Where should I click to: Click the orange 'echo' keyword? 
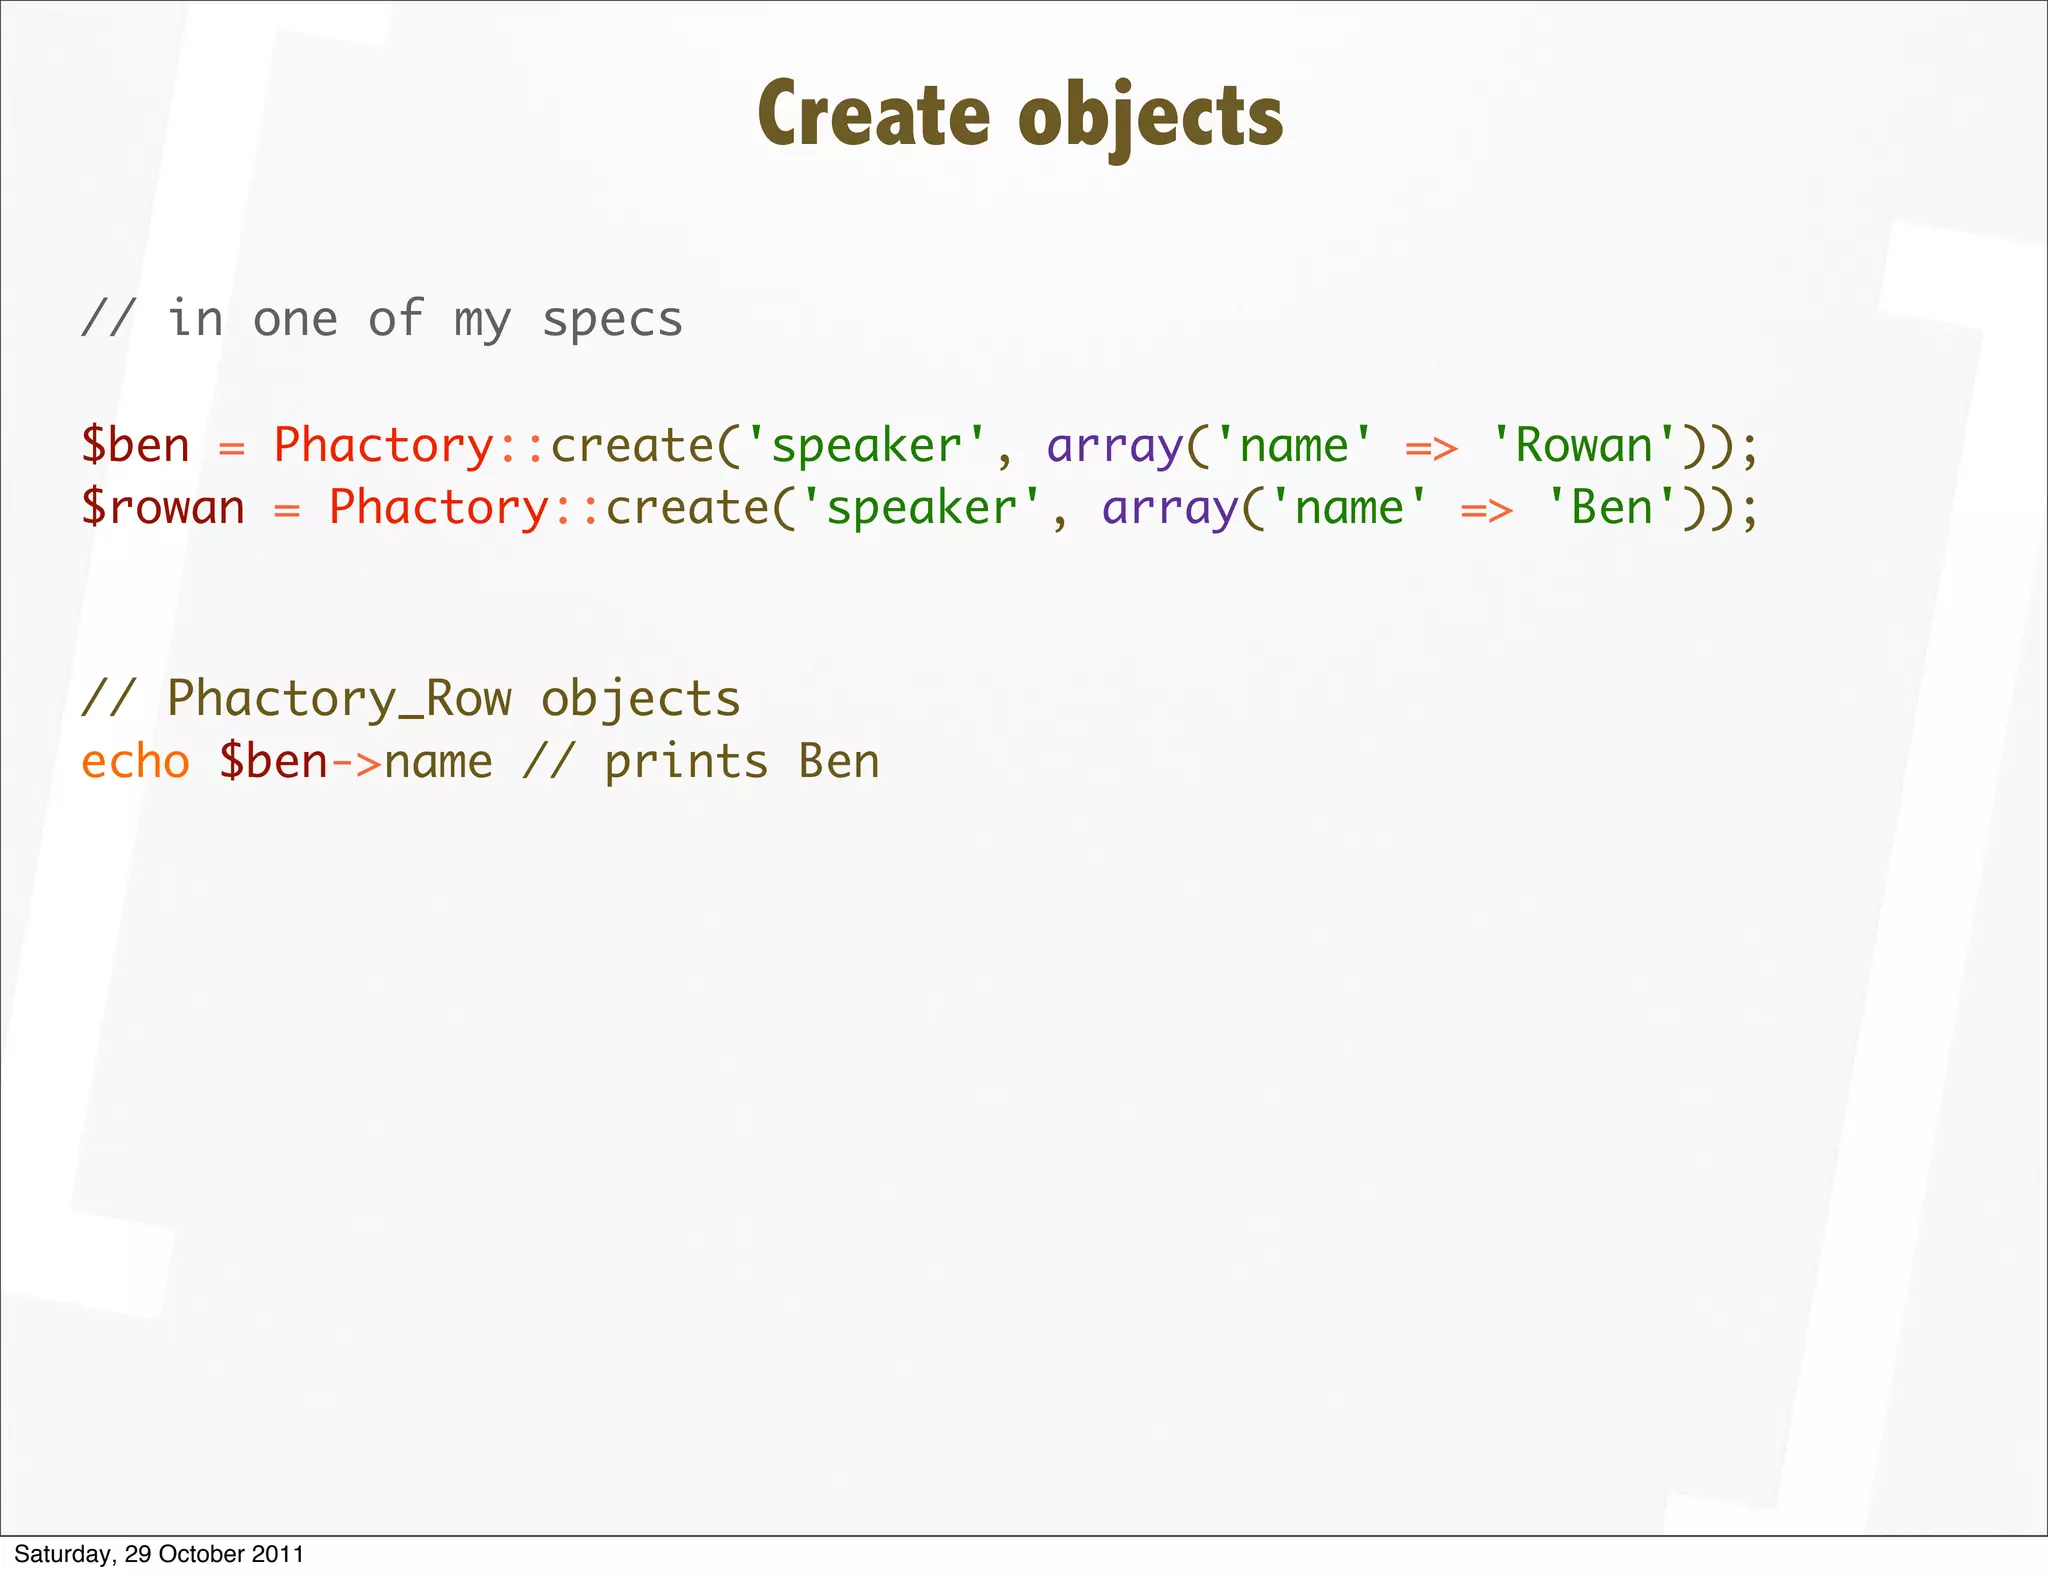[135, 762]
